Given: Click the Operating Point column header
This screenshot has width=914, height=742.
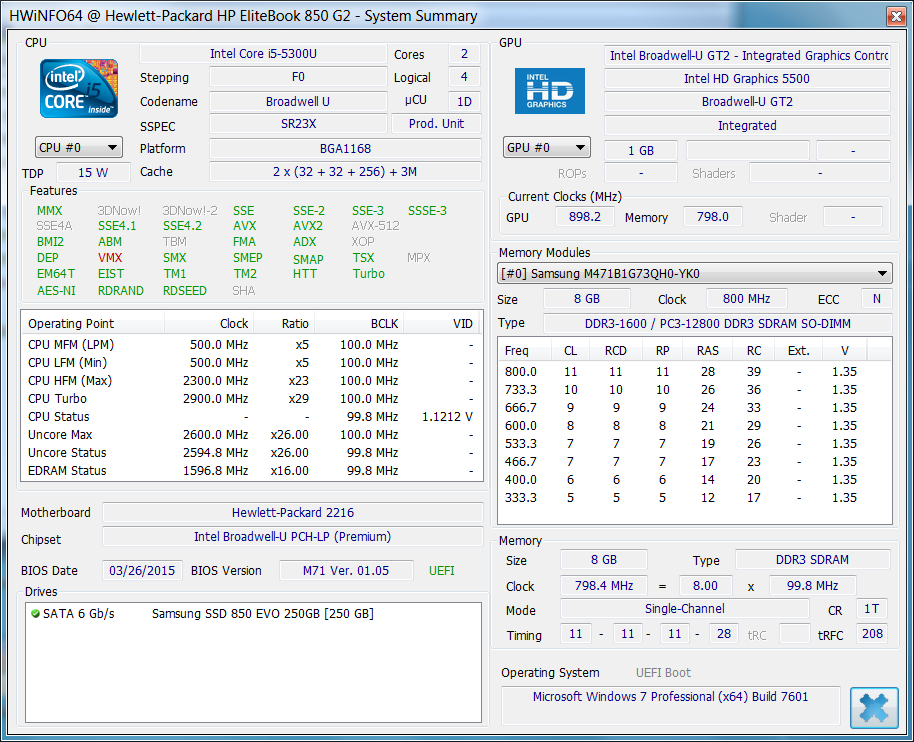Looking at the screenshot, I should pyautogui.click(x=93, y=323).
